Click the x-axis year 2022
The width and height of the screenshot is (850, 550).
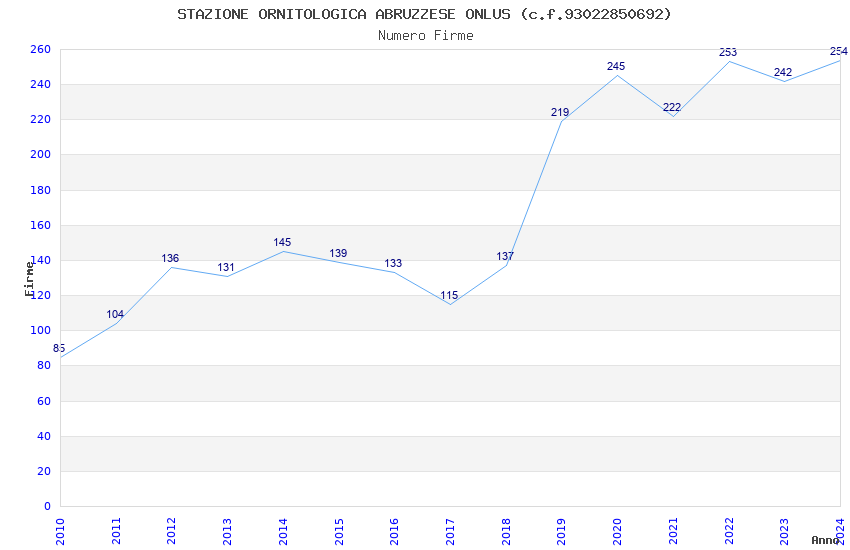(729, 532)
